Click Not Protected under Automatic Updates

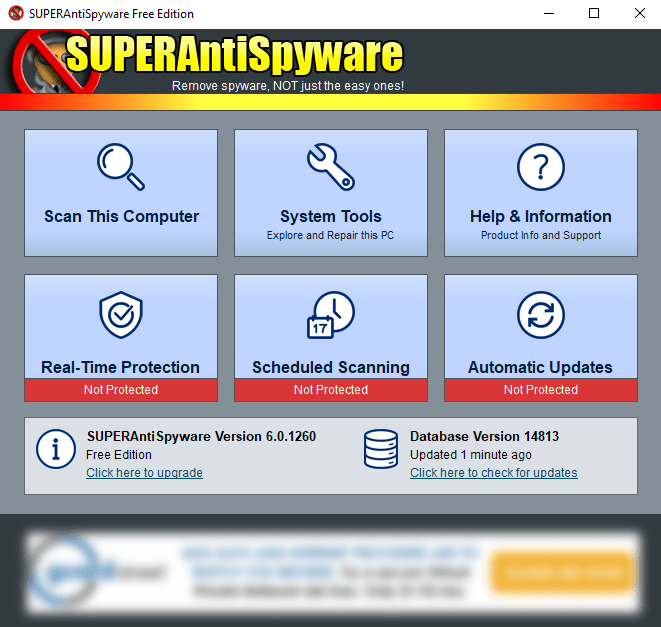pyautogui.click(x=541, y=390)
